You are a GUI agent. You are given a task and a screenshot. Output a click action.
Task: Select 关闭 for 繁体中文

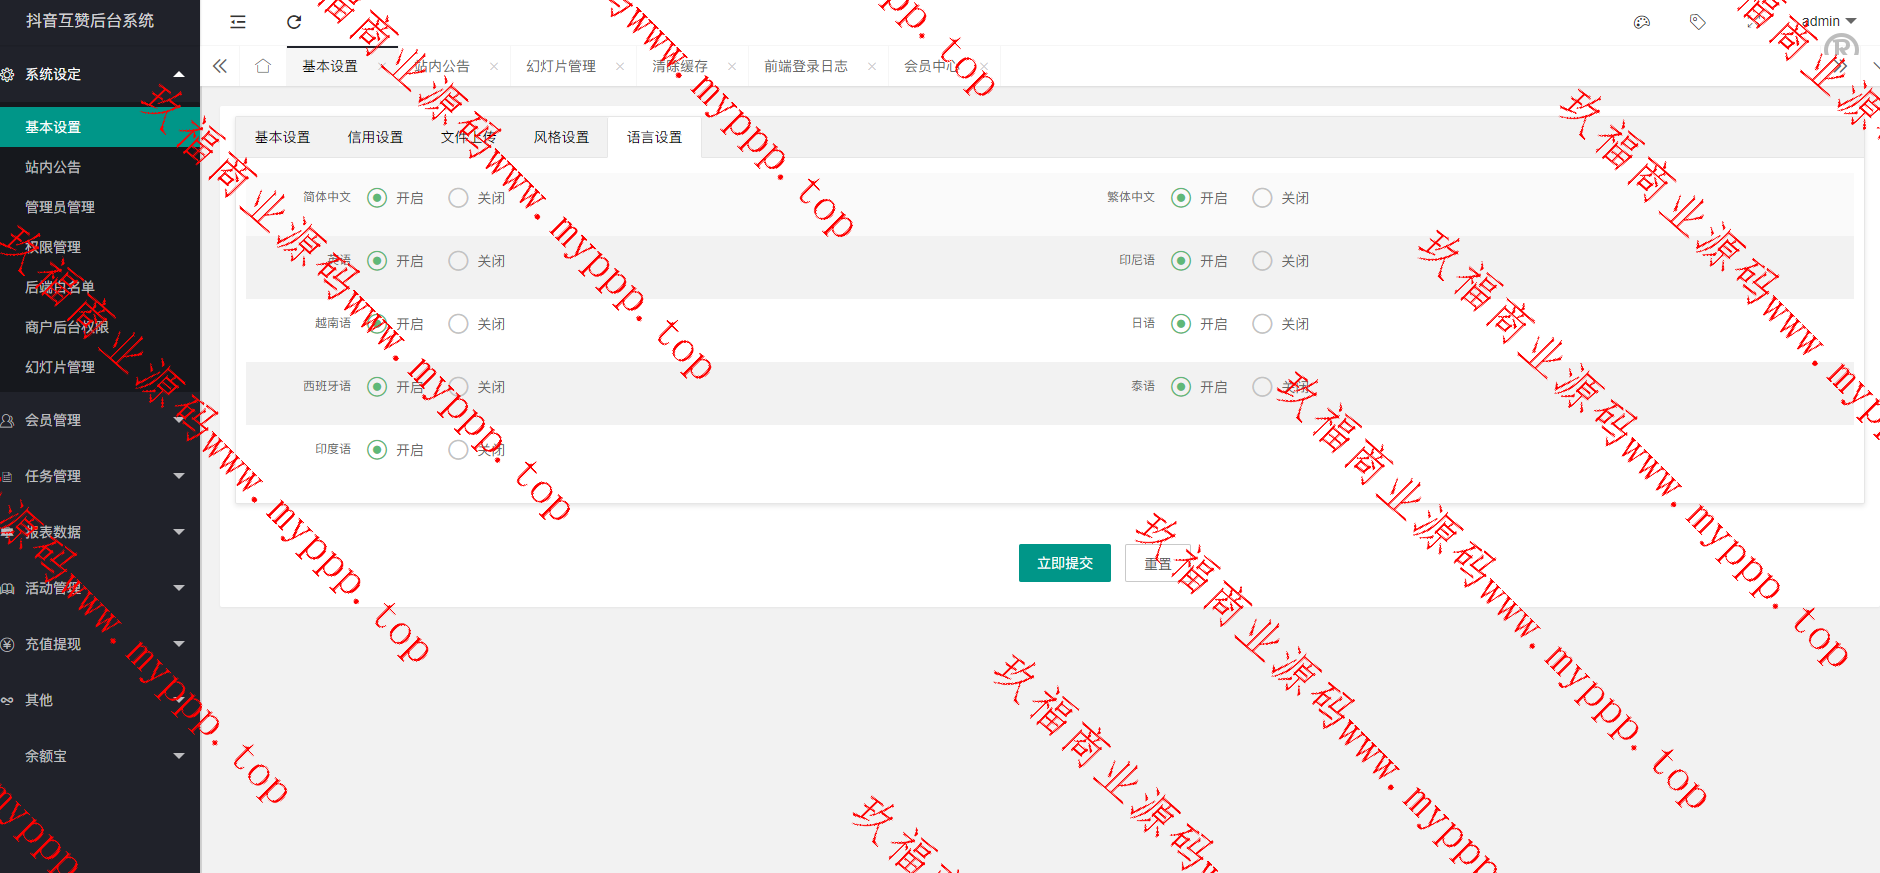coord(1262,198)
